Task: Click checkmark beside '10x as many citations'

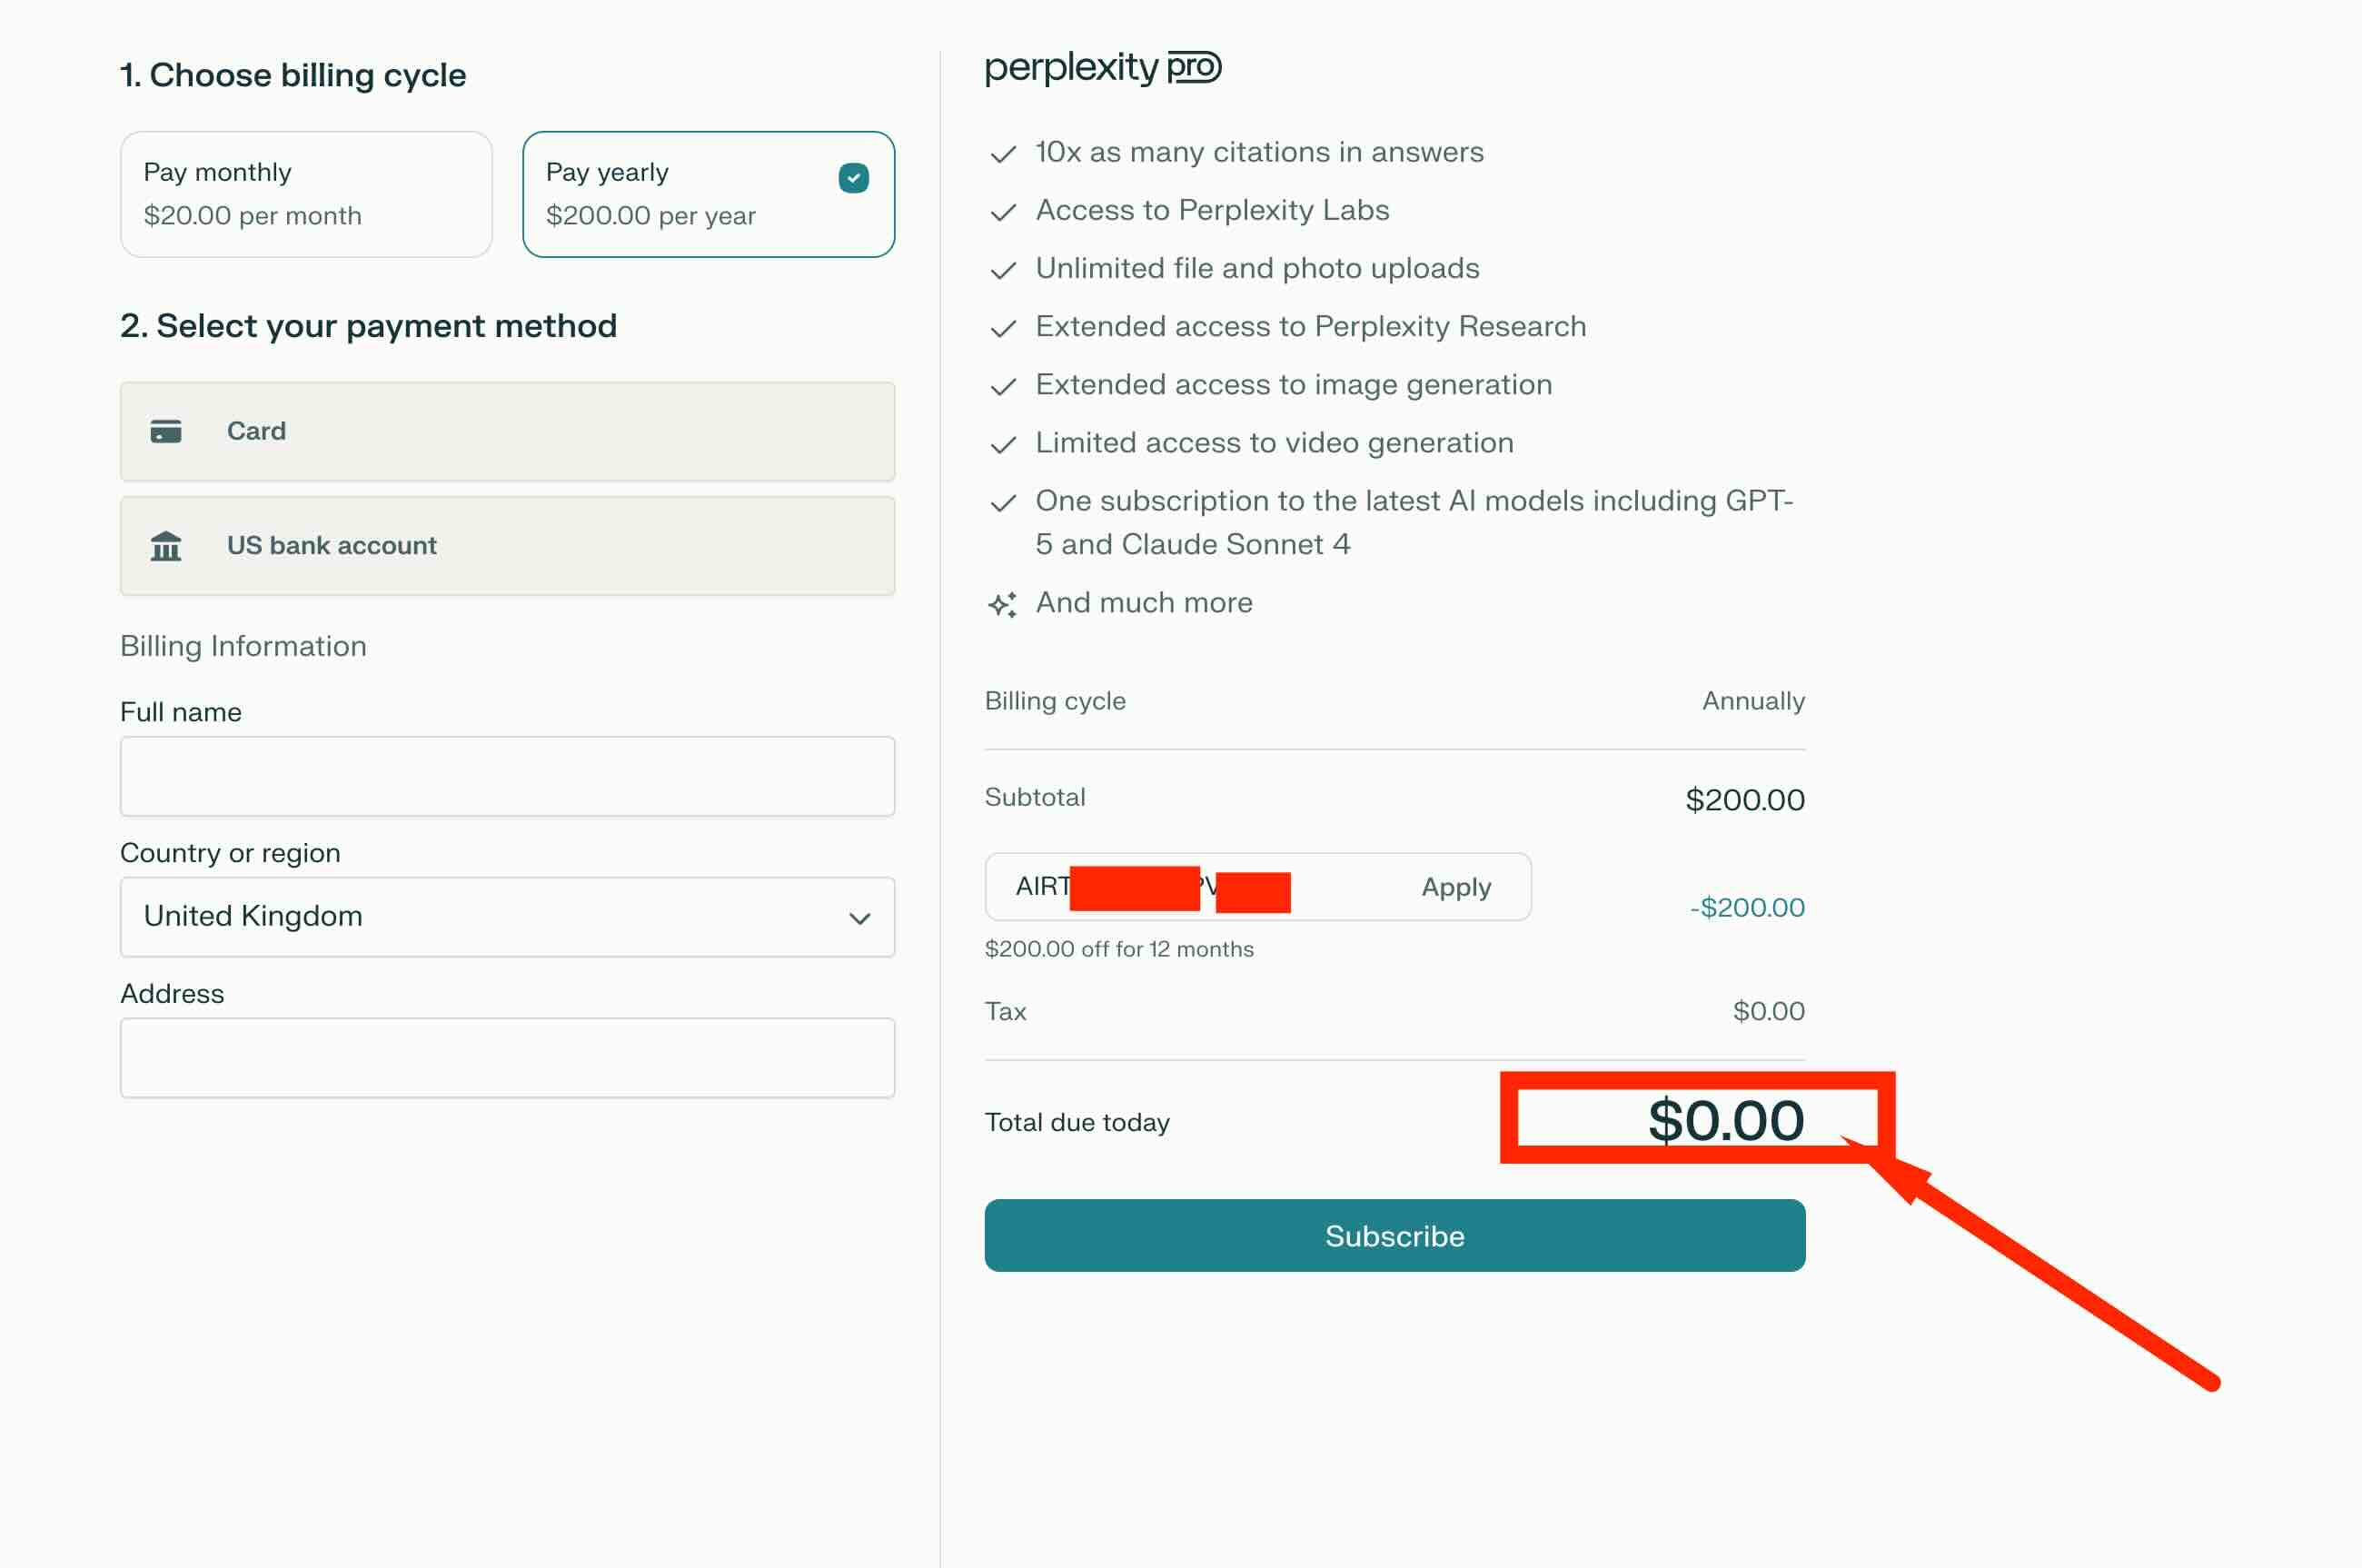Action: pos(1002,154)
